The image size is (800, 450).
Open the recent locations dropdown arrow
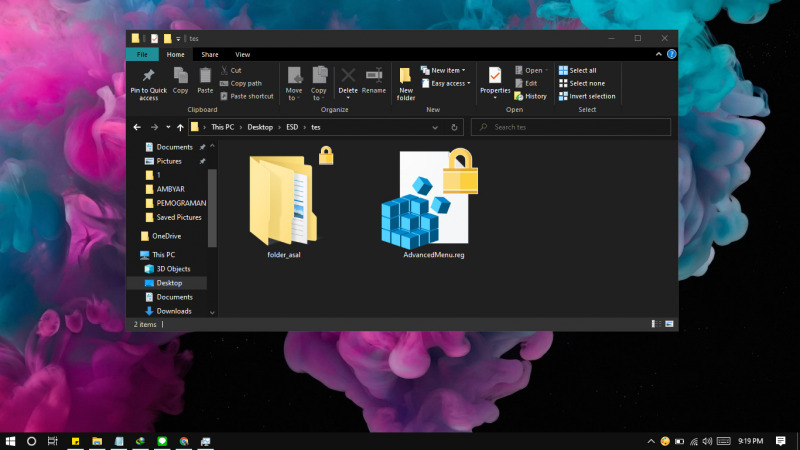click(x=168, y=127)
